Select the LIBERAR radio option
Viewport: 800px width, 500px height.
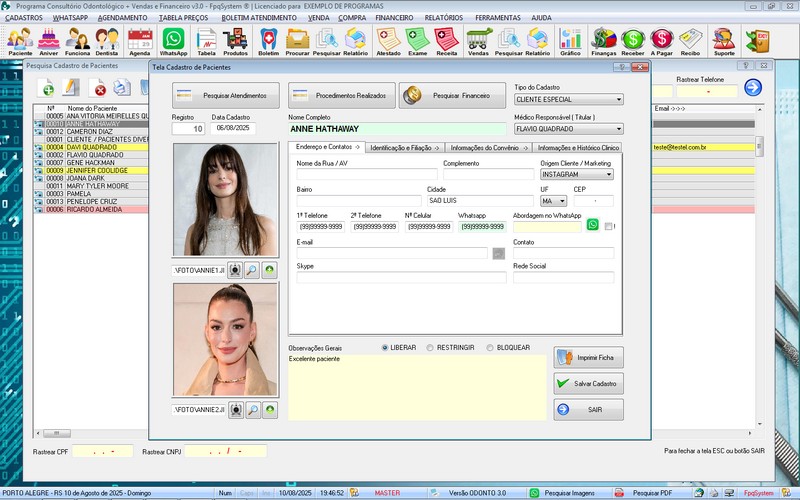[385, 348]
